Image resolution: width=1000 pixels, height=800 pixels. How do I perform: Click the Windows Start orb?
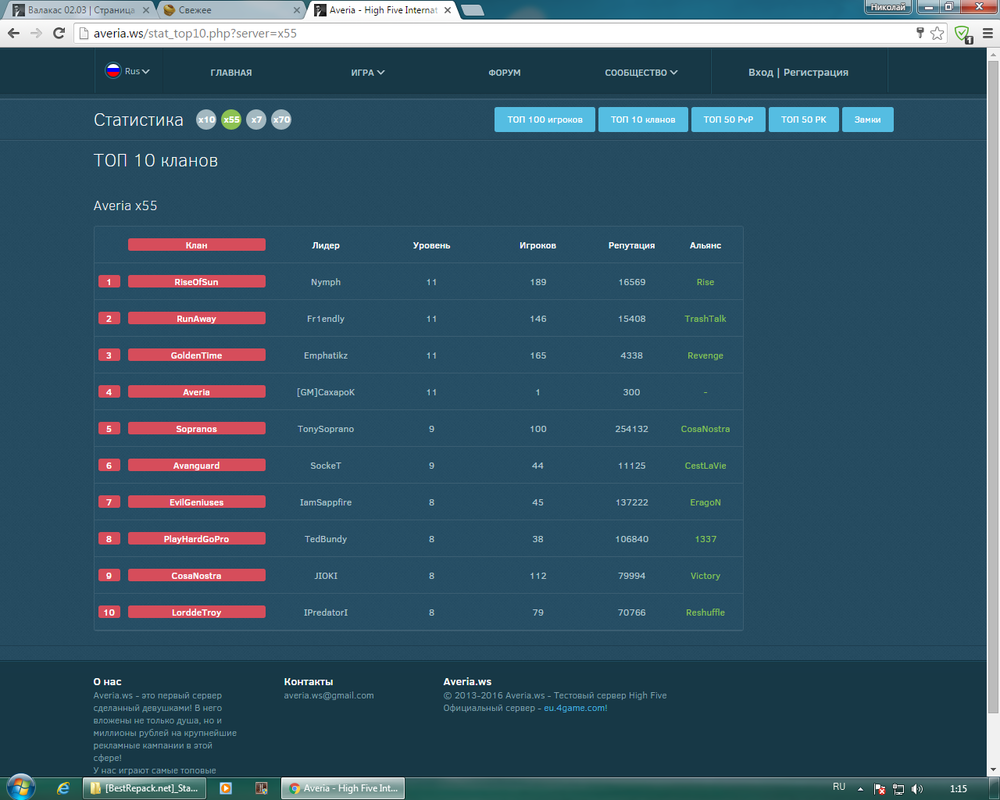20,787
